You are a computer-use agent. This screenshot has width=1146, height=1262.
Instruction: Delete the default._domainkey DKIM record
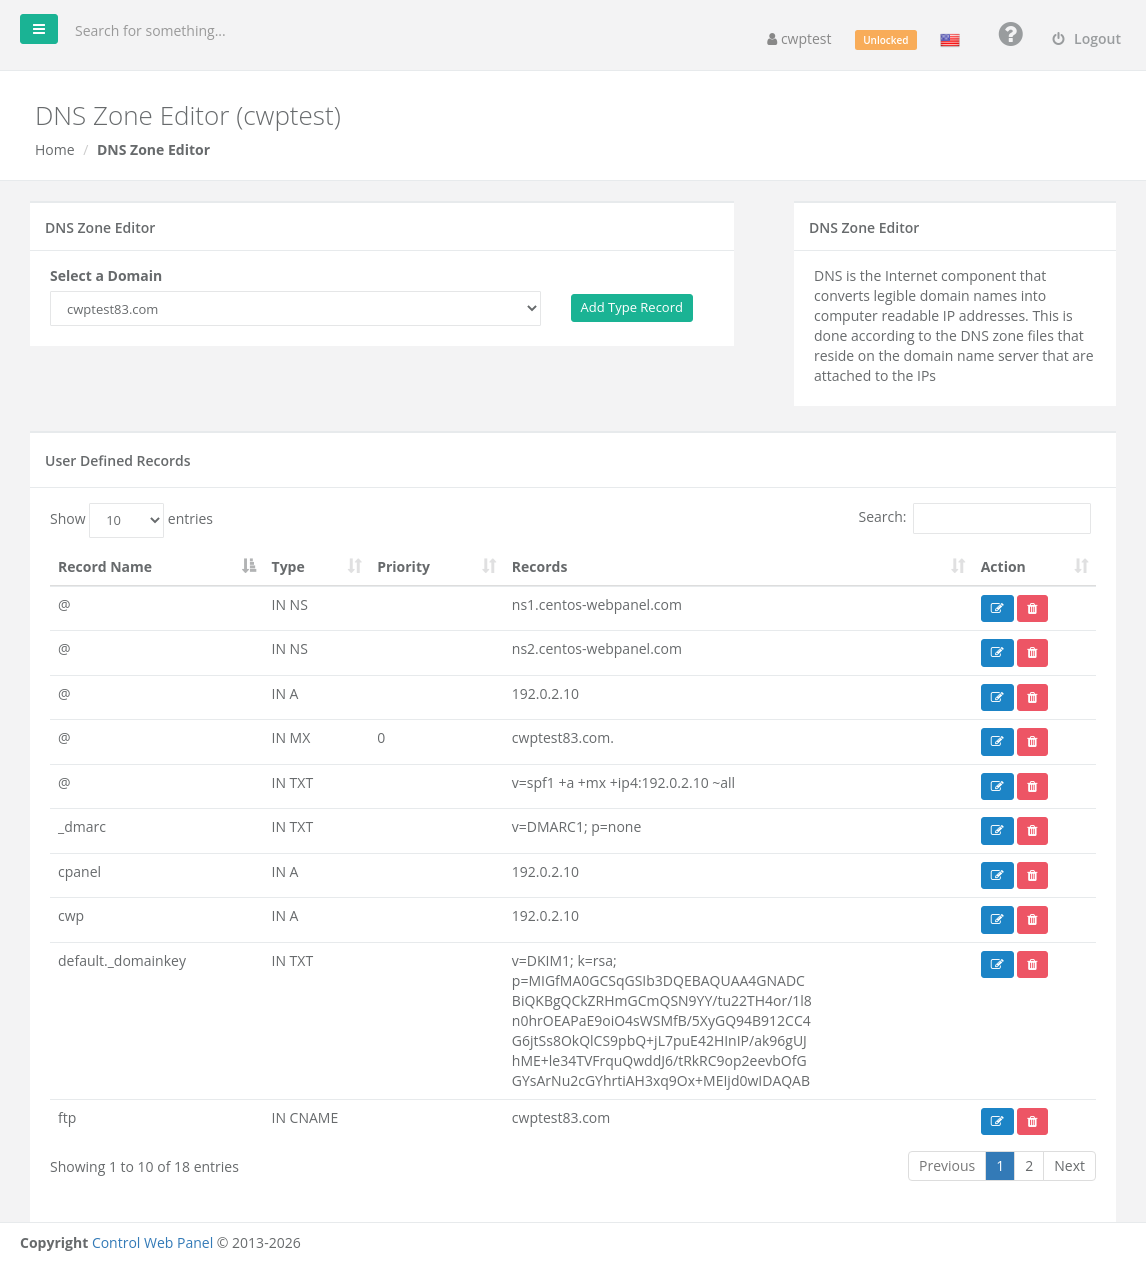pyautogui.click(x=1032, y=964)
